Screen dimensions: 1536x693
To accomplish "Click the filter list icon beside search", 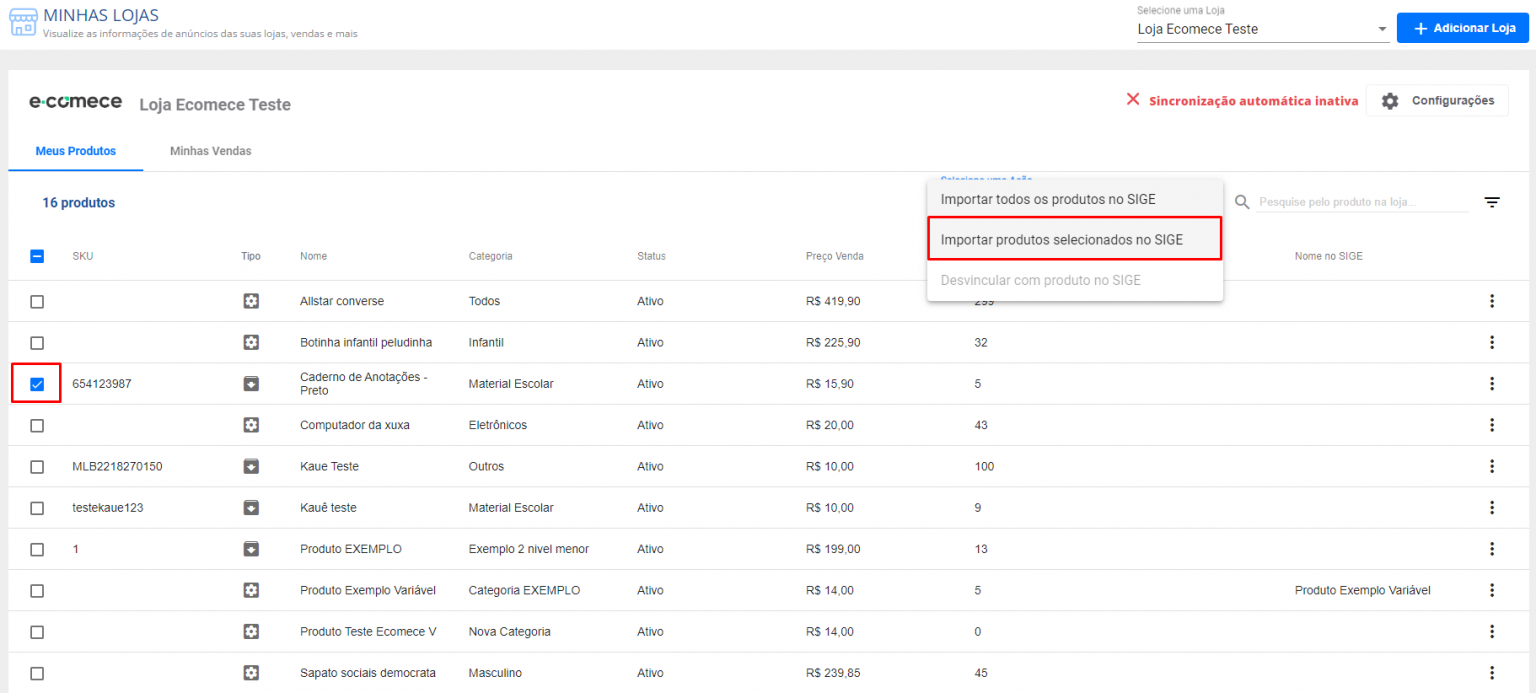I will pyautogui.click(x=1491, y=202).
